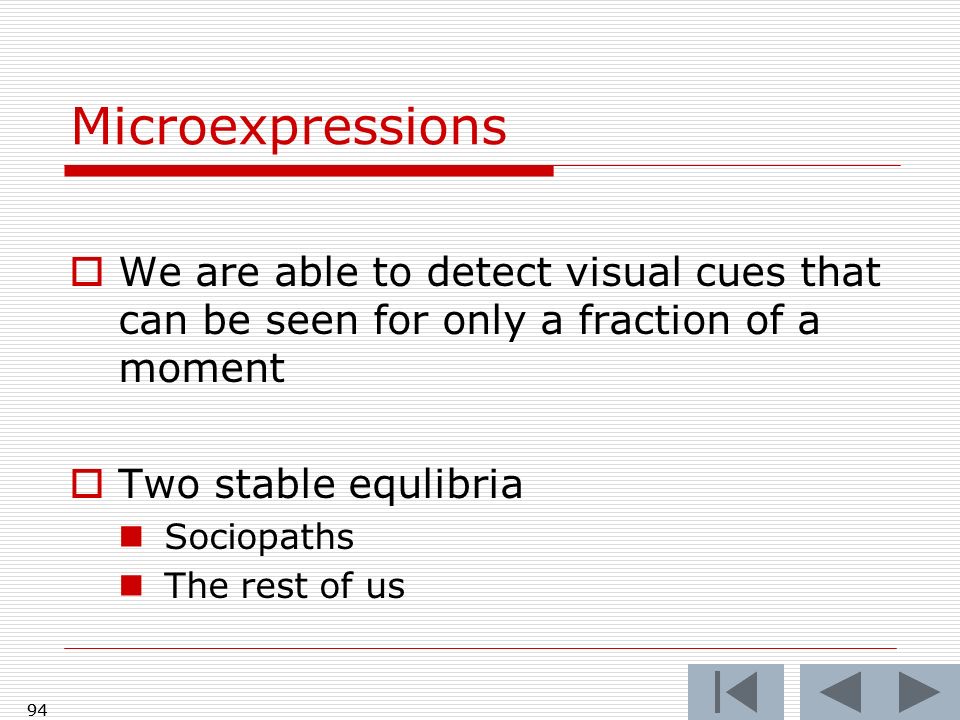Select 'The rest of us' text
This screenshot has height=720, width=960.
(284, 585)
